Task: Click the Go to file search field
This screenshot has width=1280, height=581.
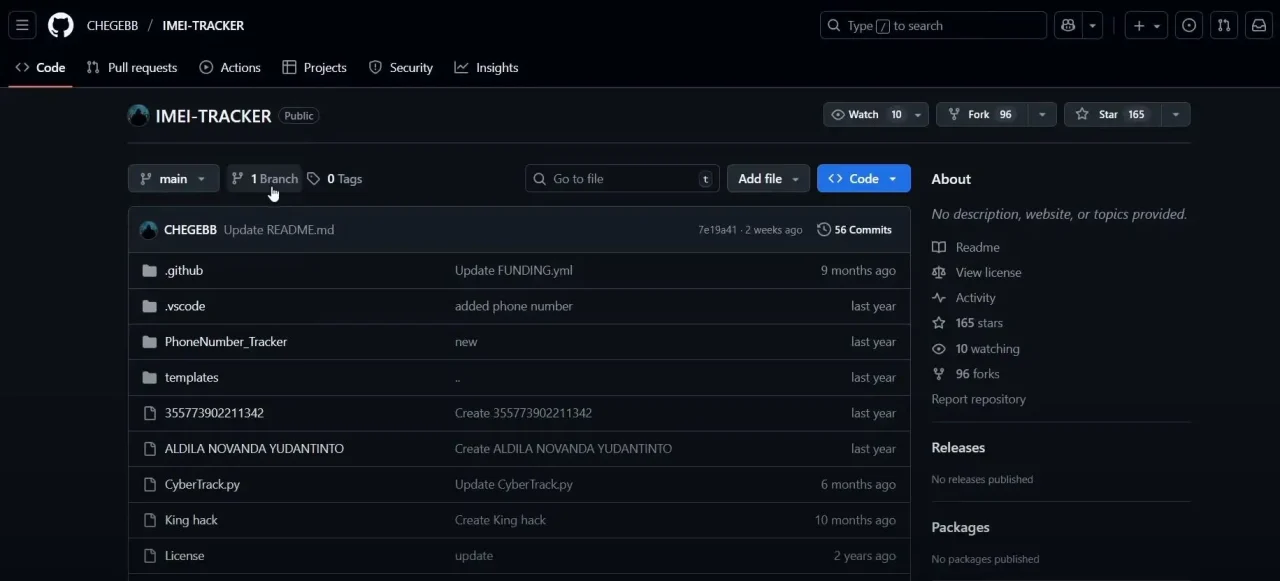Action: [622, 178]
